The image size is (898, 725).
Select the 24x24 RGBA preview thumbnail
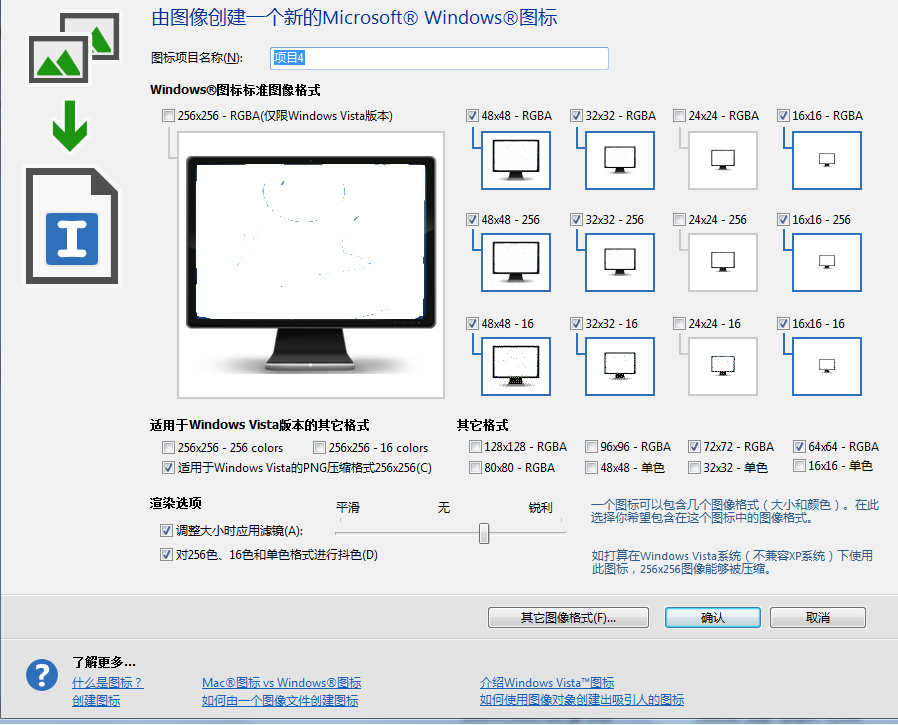pyautogui.click(x=723, y=160)
